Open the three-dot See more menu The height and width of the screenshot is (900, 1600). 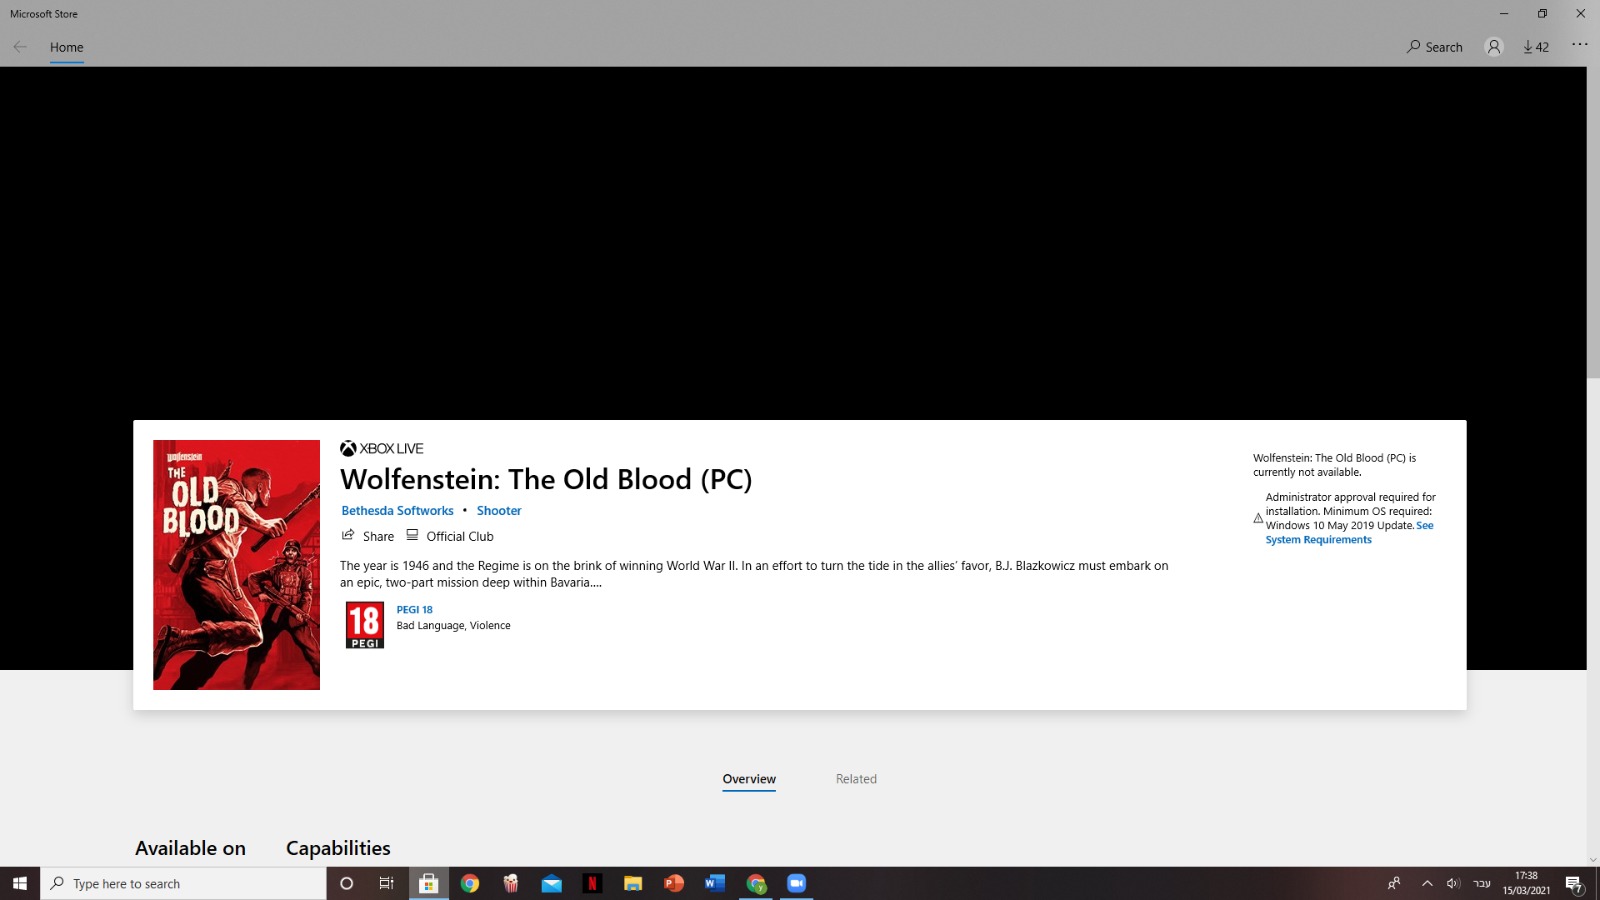(1579, 45)
